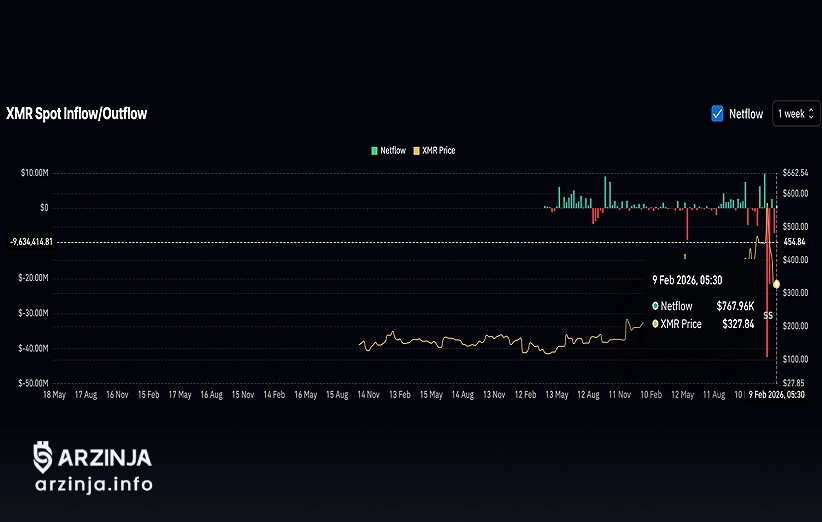
Task: Click the up-down chevron in interval selector
Action: pyautogui.click(x=811, y=114)
